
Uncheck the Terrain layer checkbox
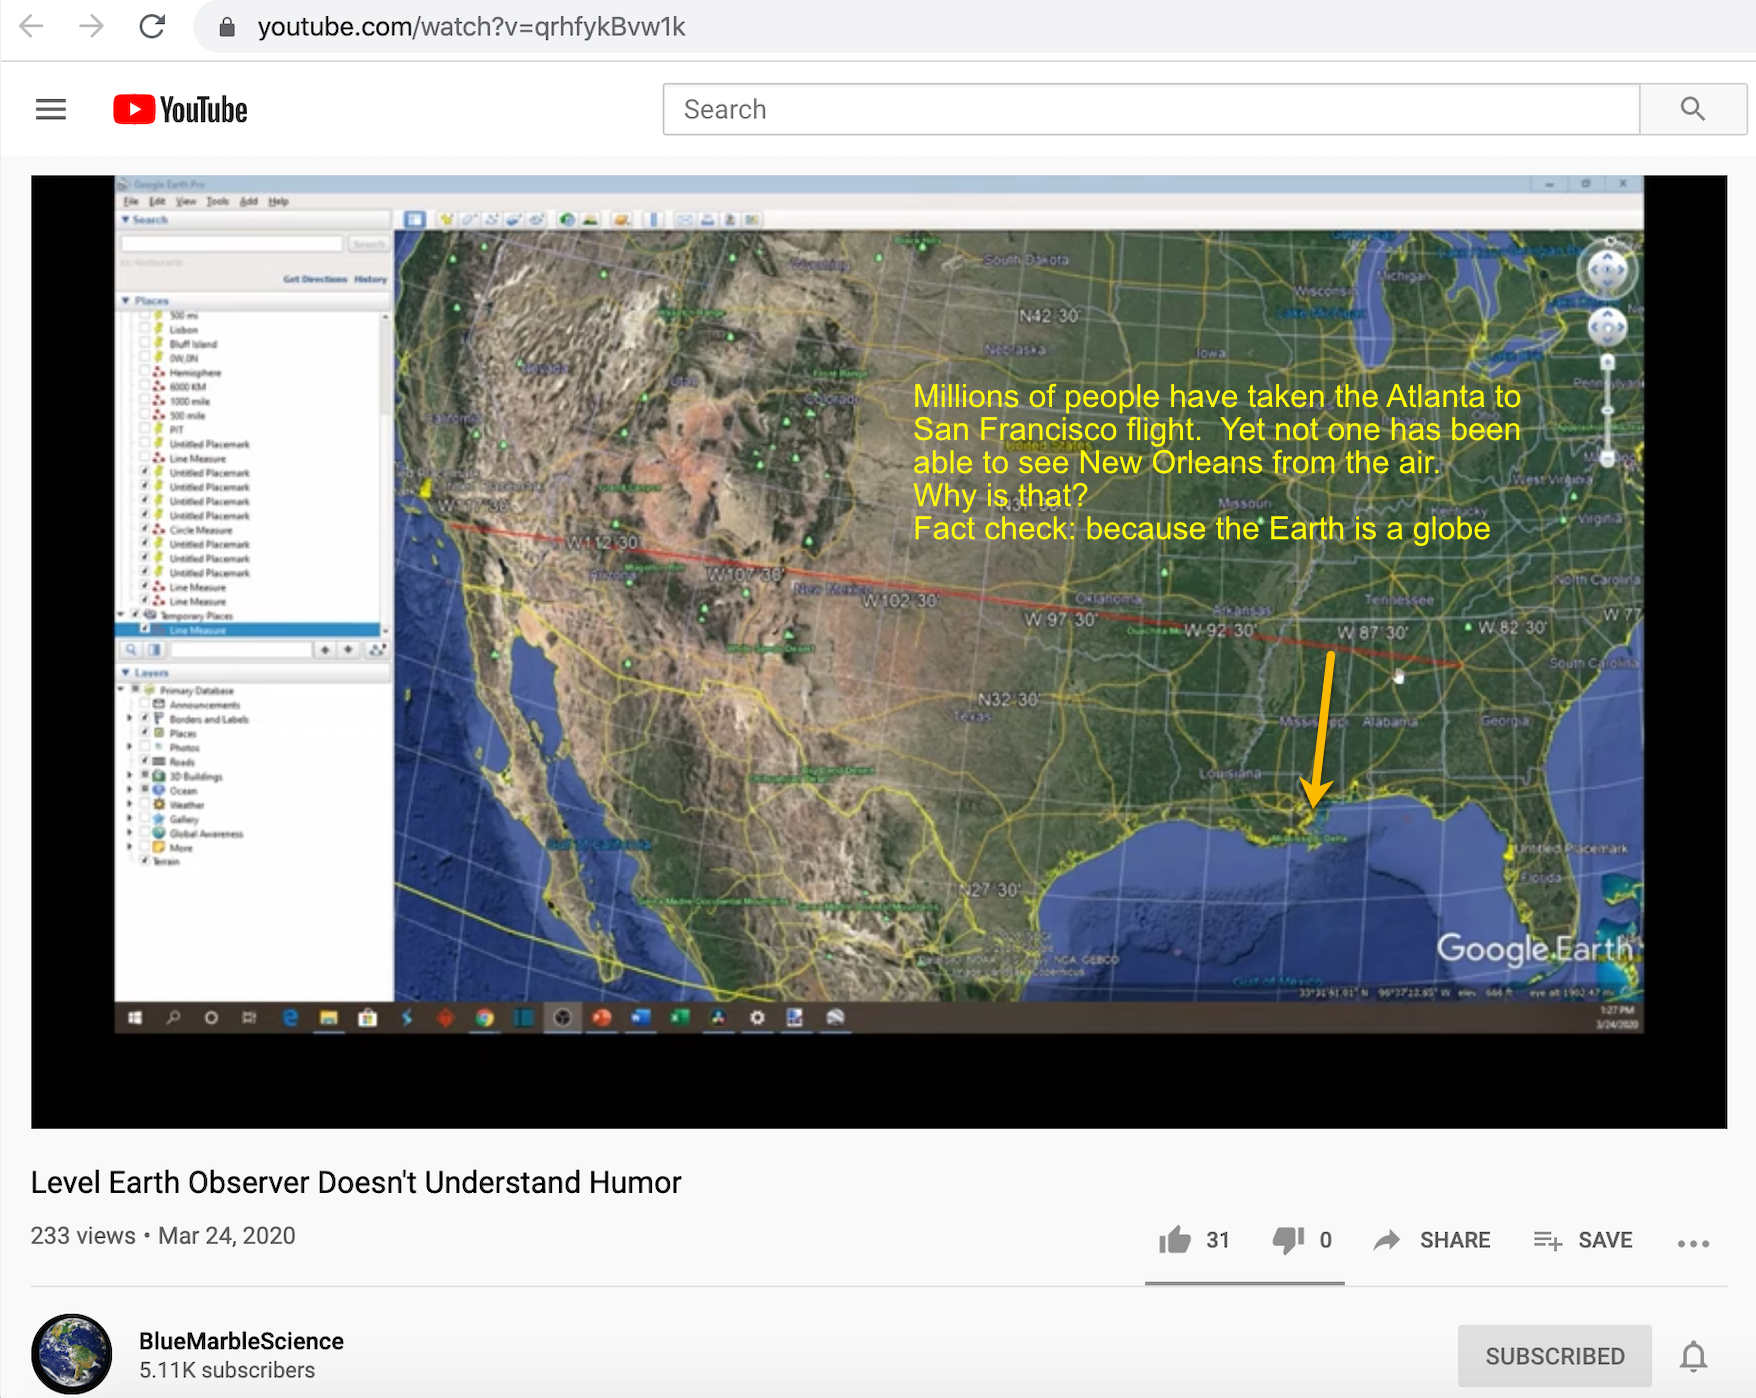click(145, 860)
